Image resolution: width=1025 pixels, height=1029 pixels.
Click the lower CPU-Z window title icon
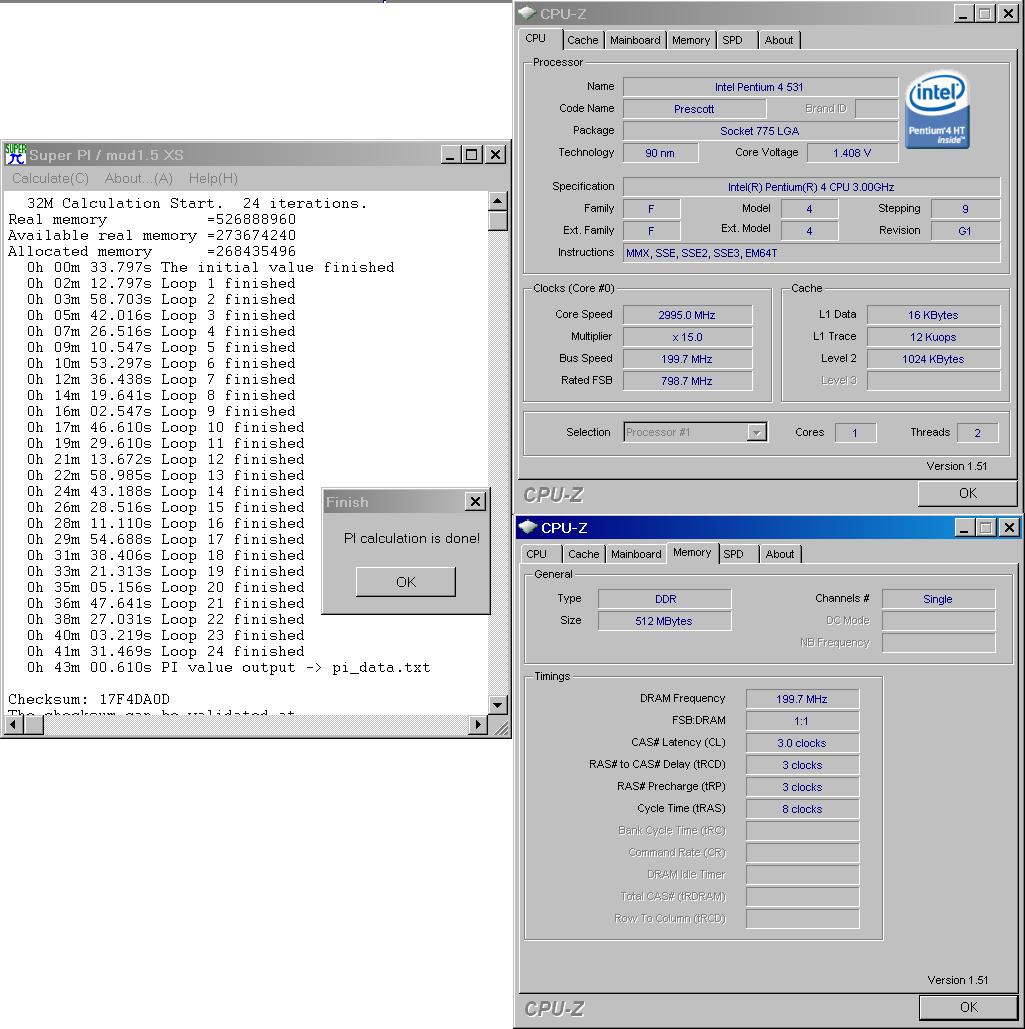[x=528, y=527]
